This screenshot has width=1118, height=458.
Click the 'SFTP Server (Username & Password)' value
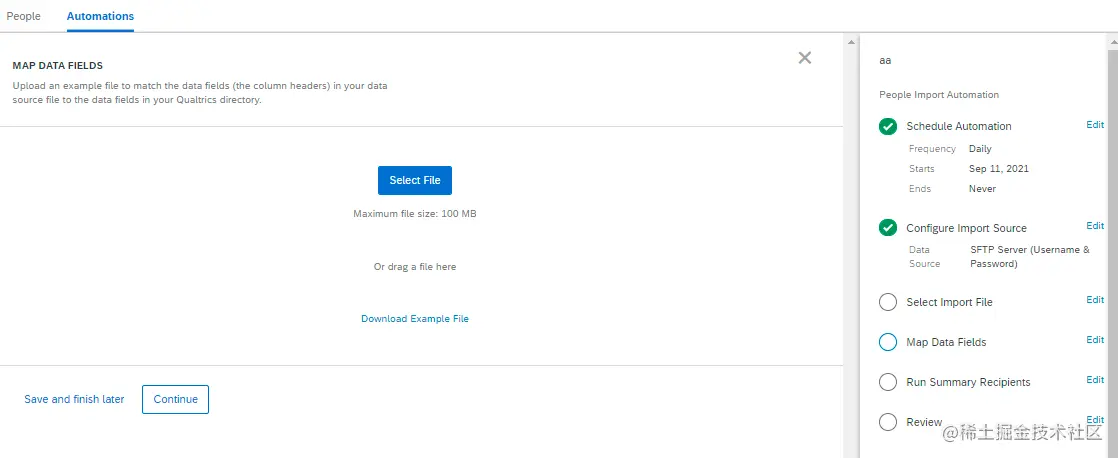click(1030, 257)
